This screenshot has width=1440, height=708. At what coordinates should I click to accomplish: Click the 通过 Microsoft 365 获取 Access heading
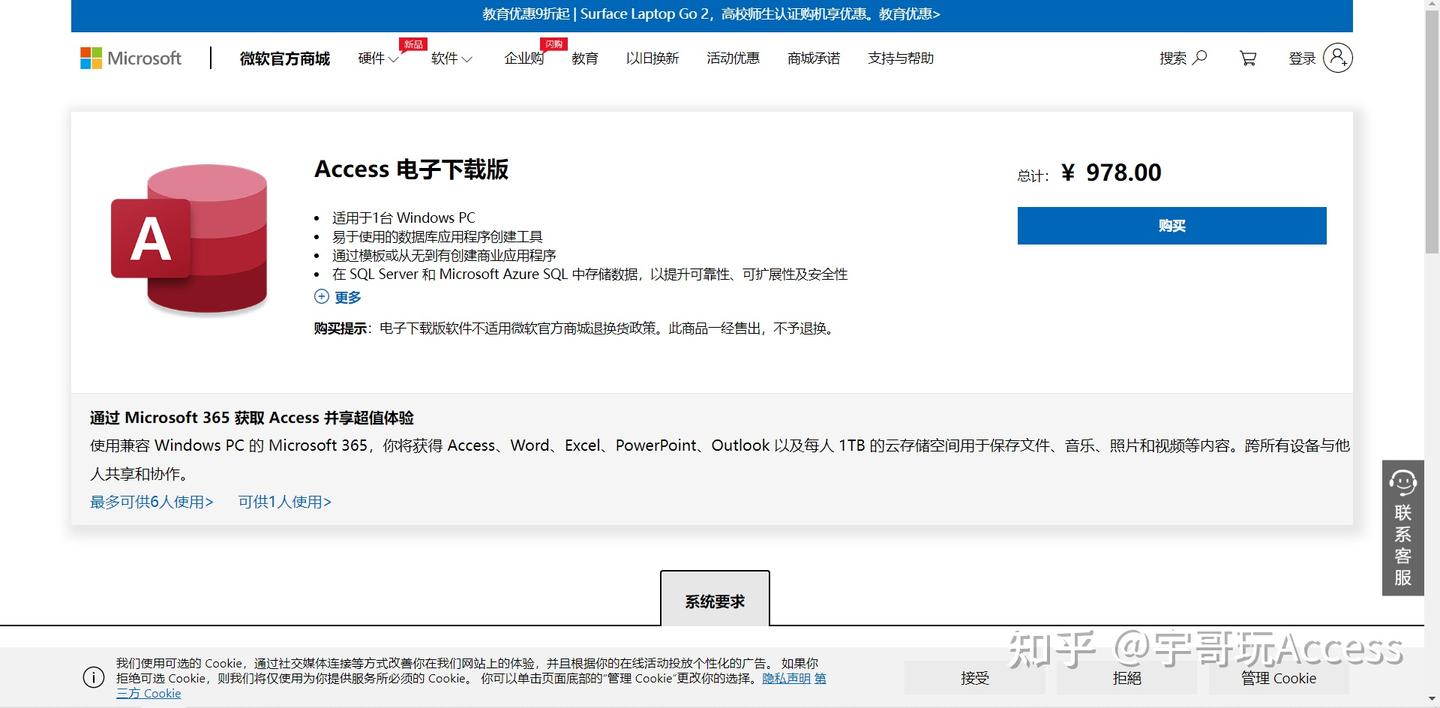pos(252,418)
